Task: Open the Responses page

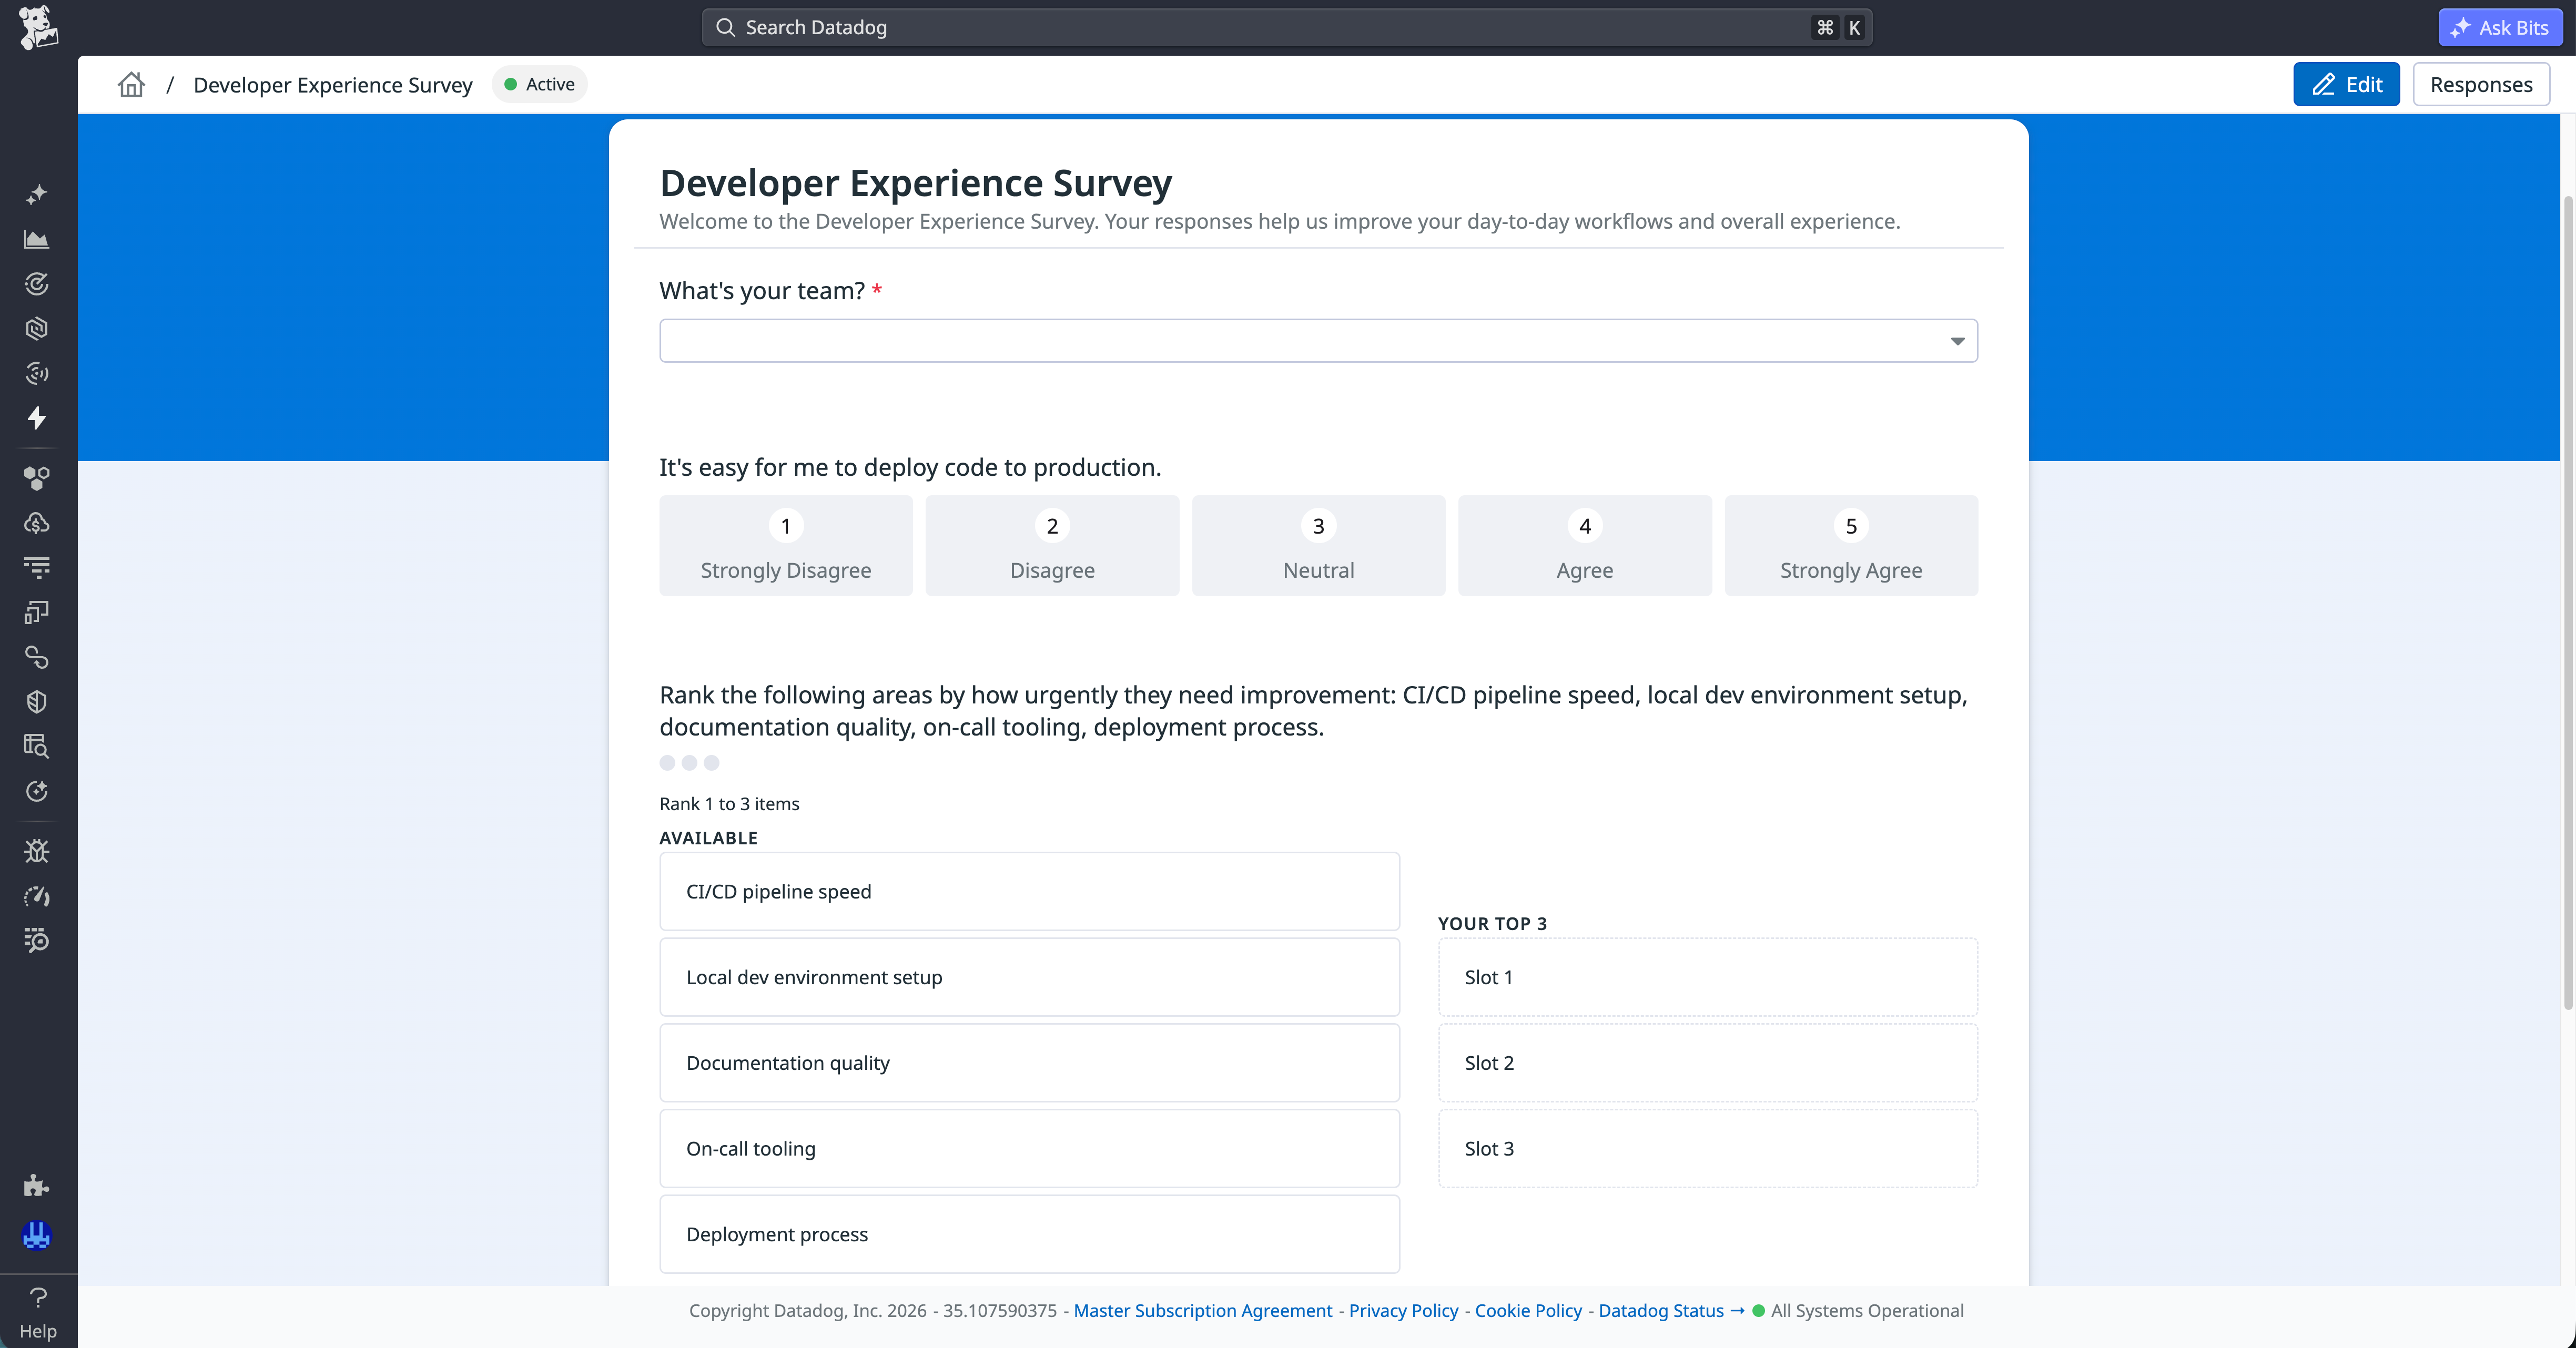Action: click(x=2483, y=84)
